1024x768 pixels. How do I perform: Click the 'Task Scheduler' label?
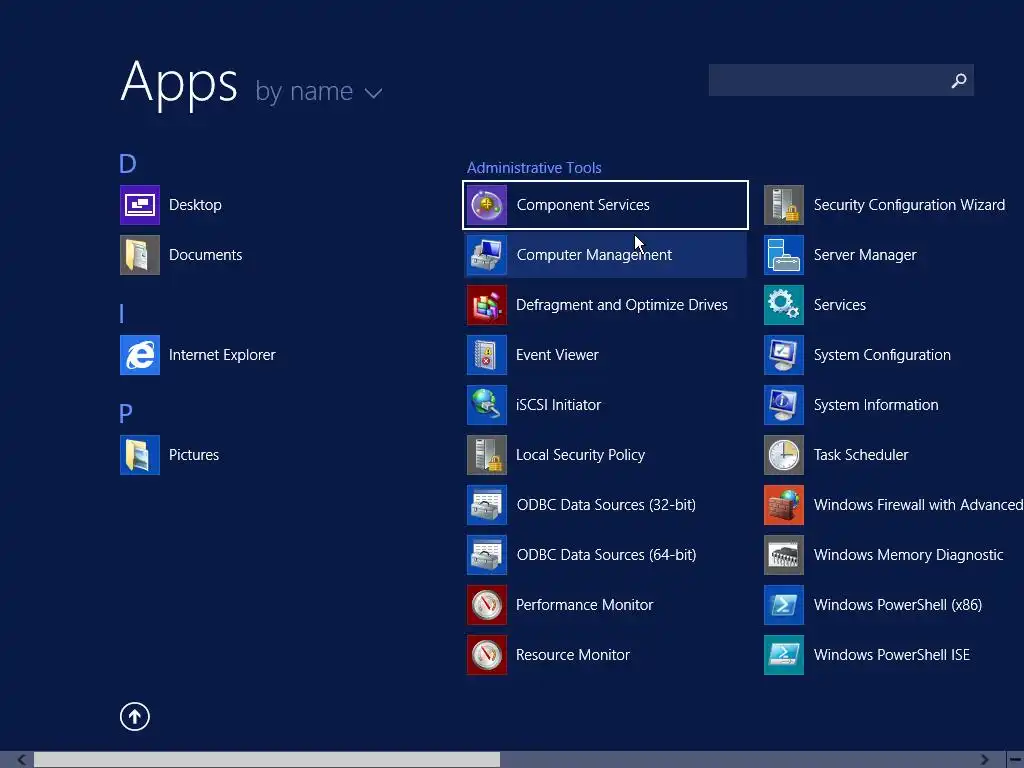point(861,455)
